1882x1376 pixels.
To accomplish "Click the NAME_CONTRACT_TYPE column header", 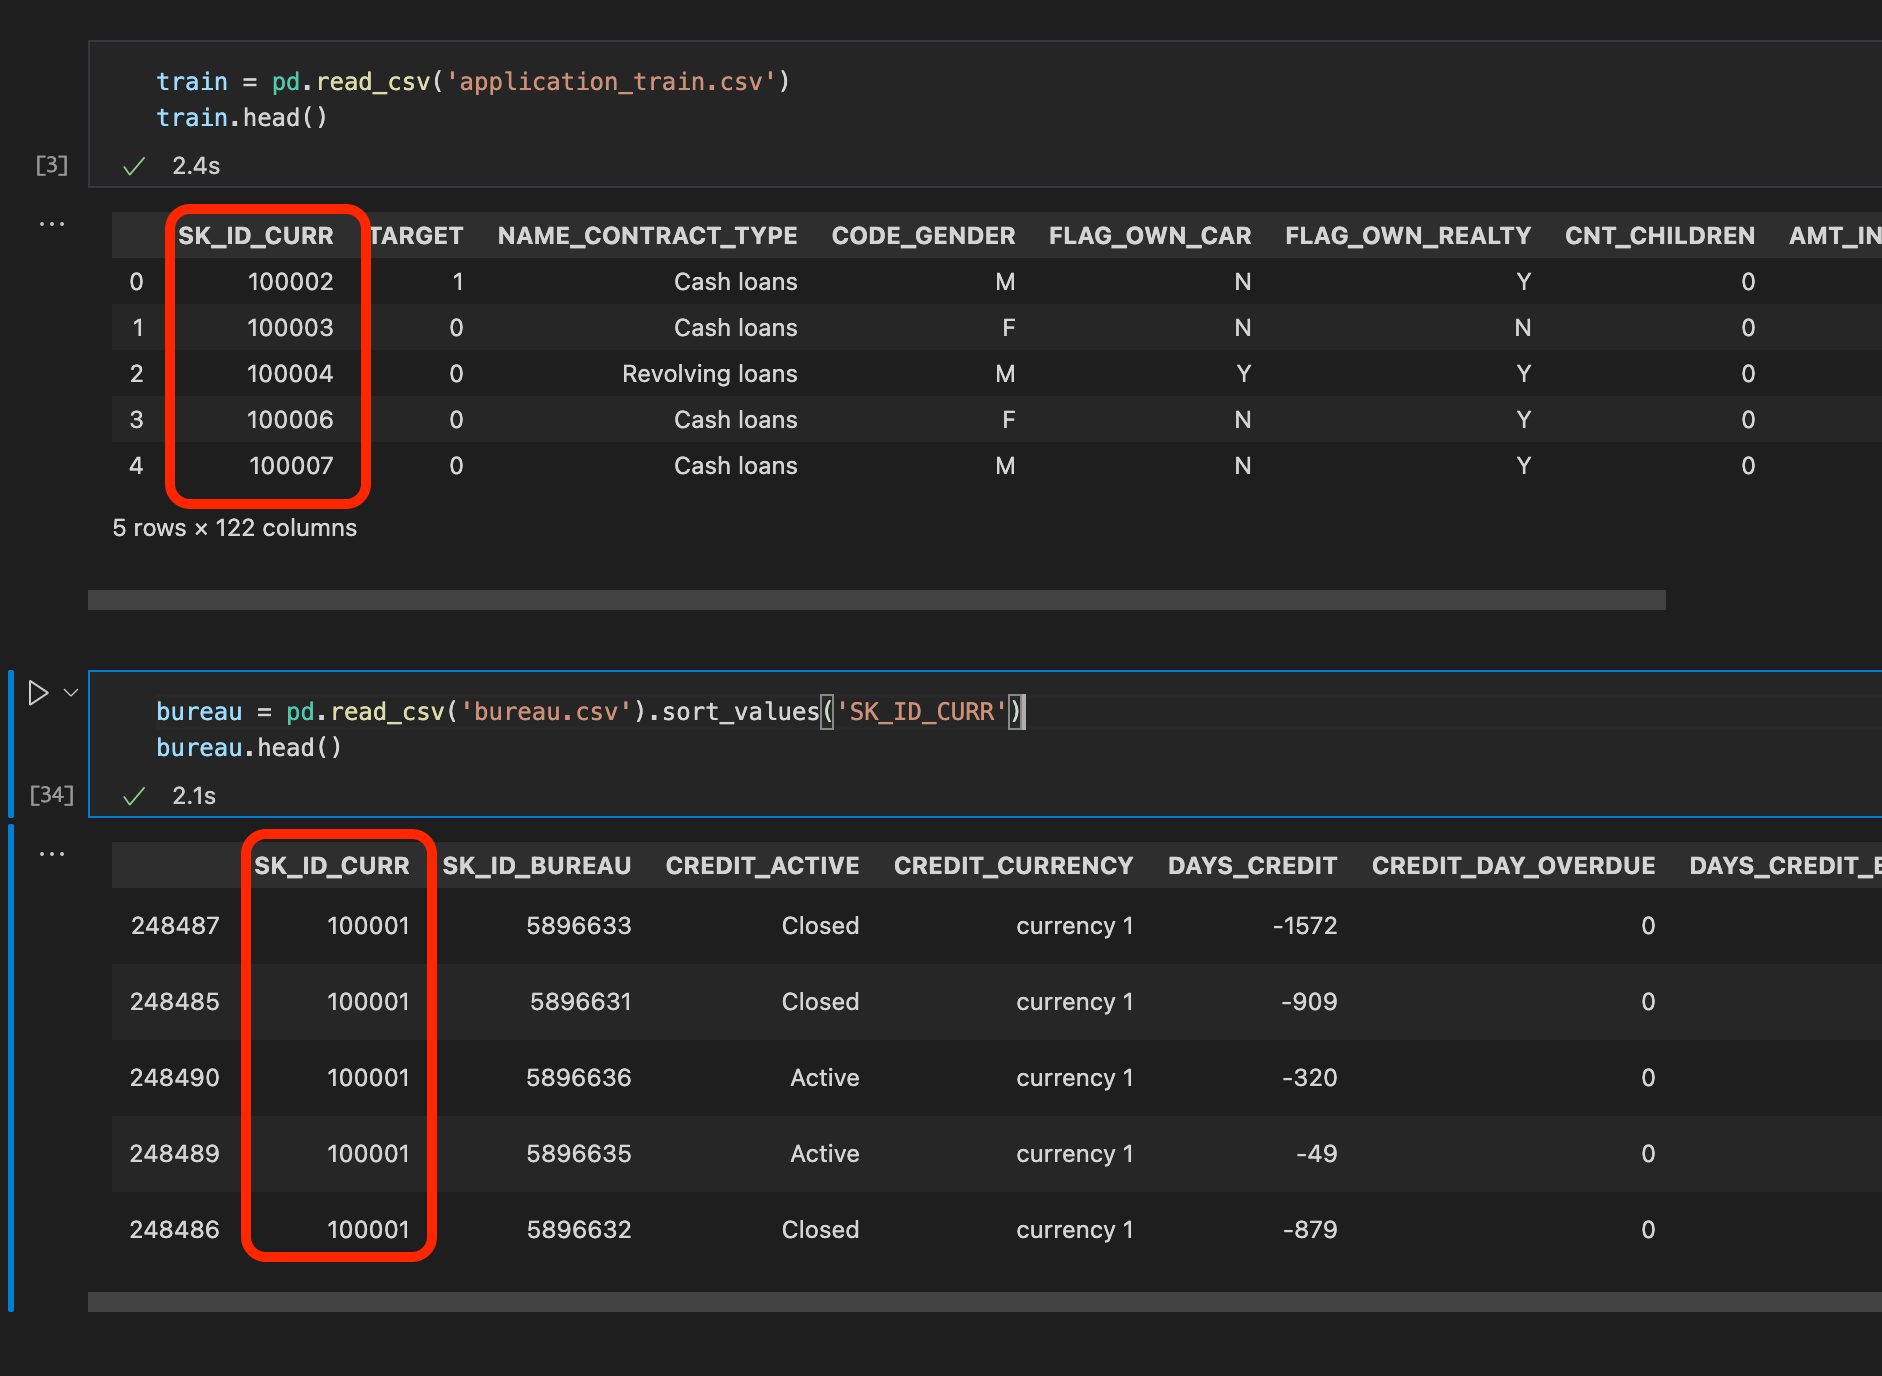I will point(647,236).
